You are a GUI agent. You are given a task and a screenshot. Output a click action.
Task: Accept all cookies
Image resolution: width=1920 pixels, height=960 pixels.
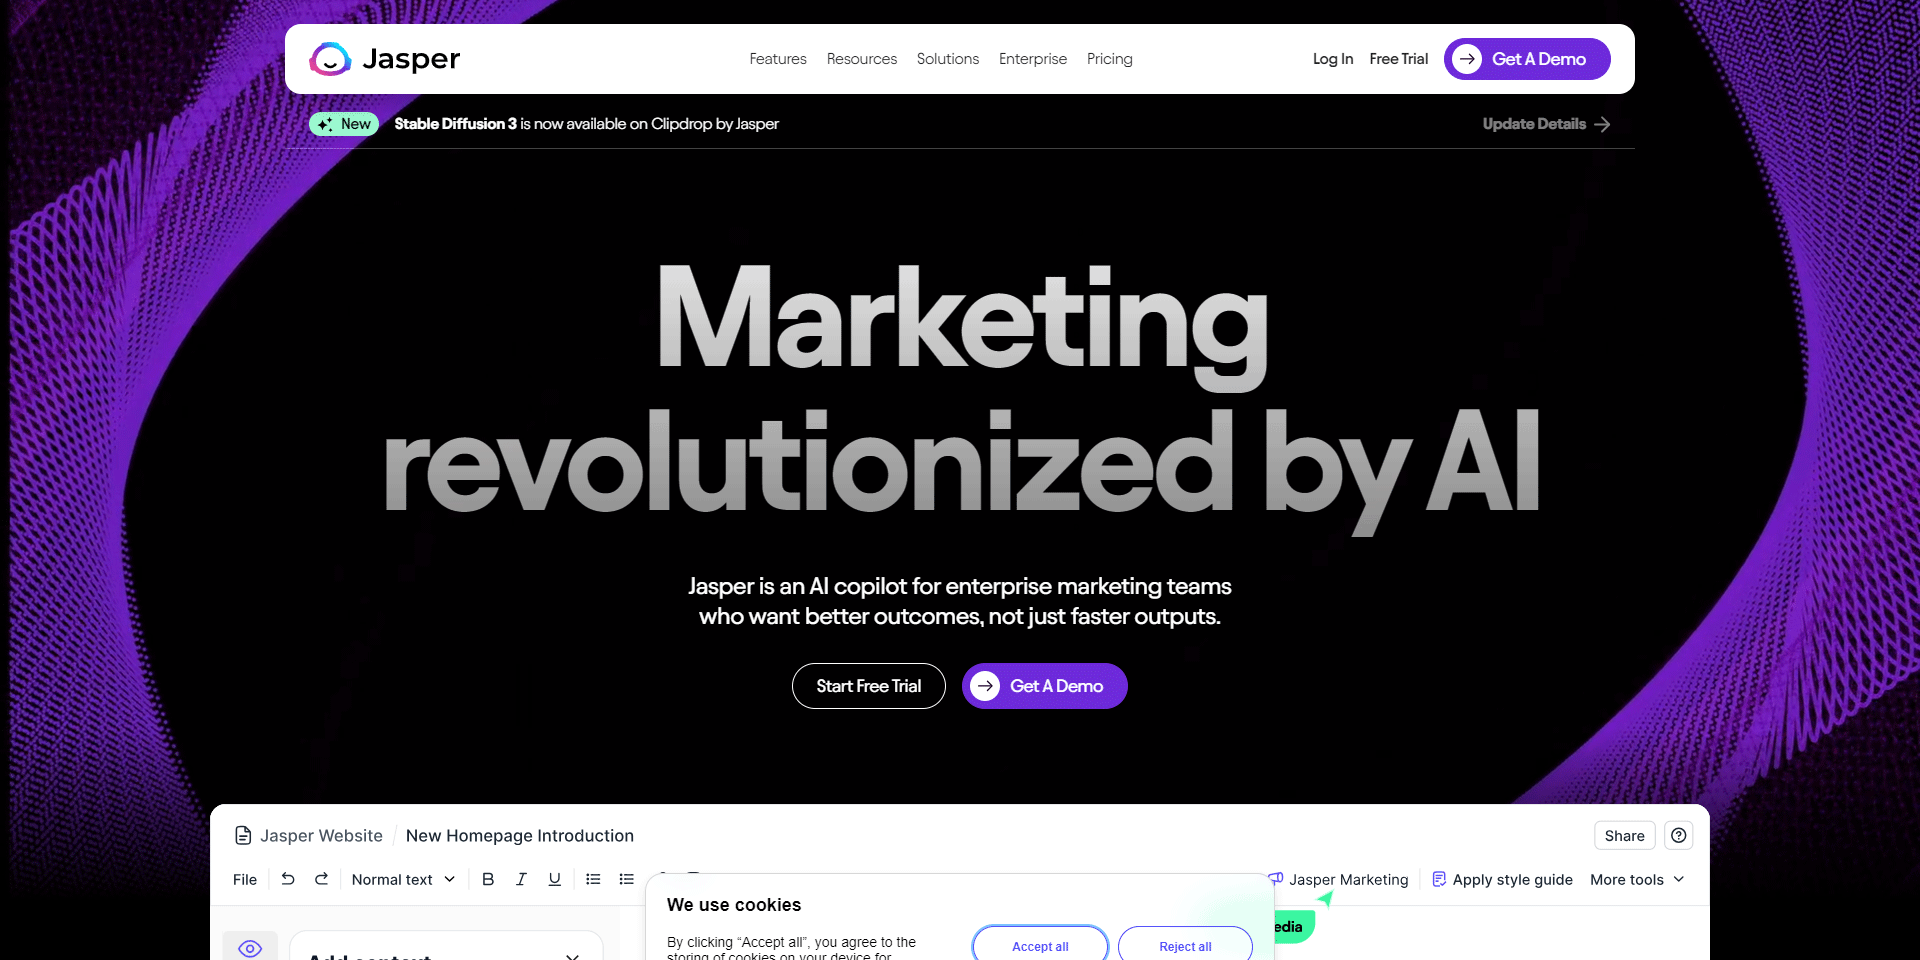pos(1040,946)
